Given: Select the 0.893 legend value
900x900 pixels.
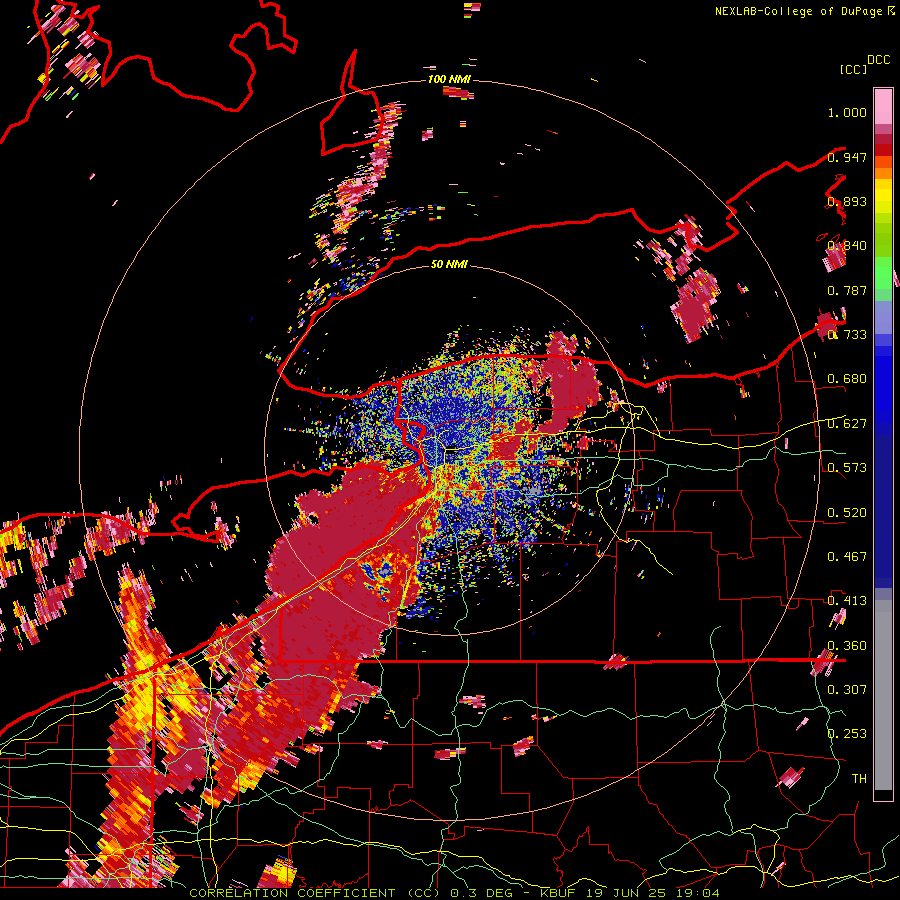Looking at the screenshot, I should click(x=847, y=201).
